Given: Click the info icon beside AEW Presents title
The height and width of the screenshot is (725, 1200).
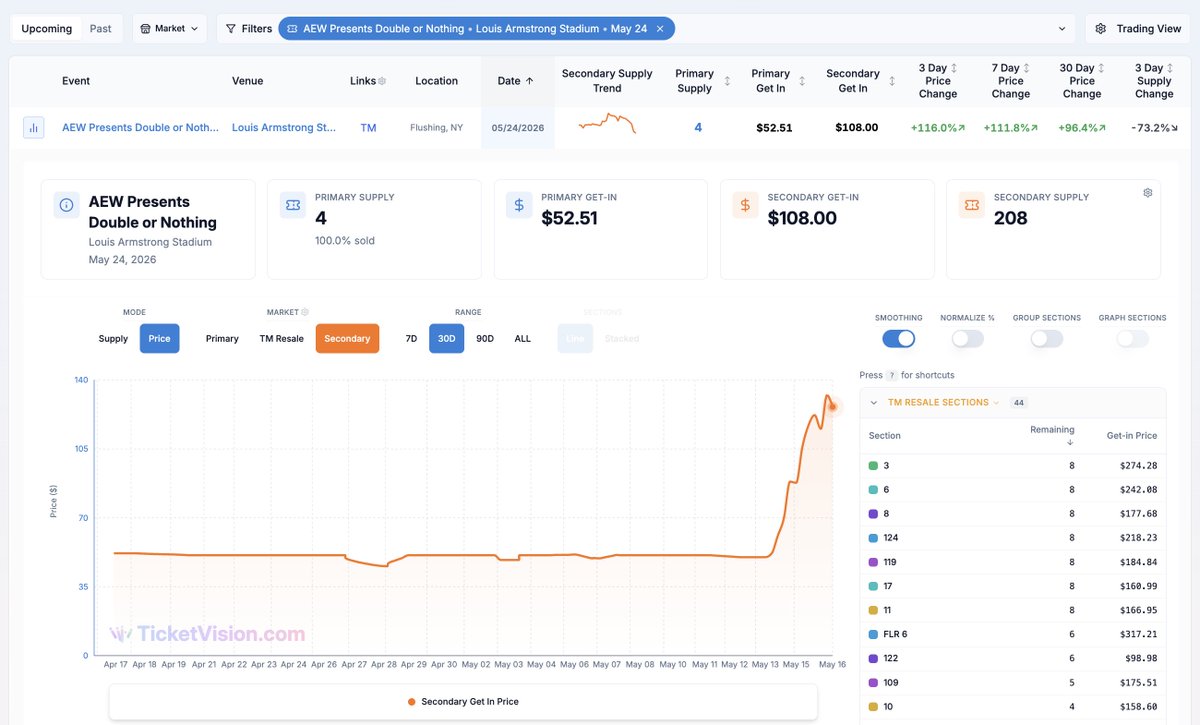Looking at the screenshot, I should 66,205.
